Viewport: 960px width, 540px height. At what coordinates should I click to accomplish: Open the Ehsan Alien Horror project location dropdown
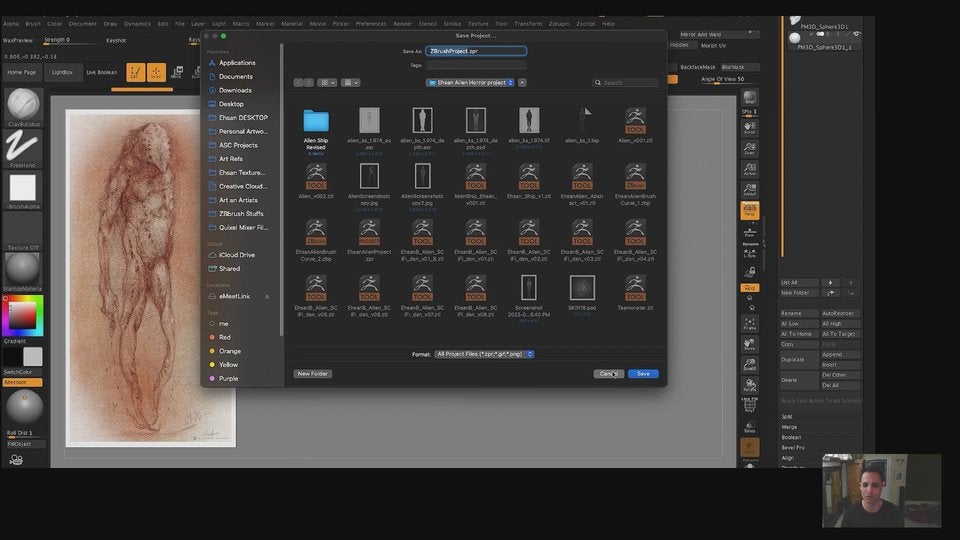click(x=470, y=83)
